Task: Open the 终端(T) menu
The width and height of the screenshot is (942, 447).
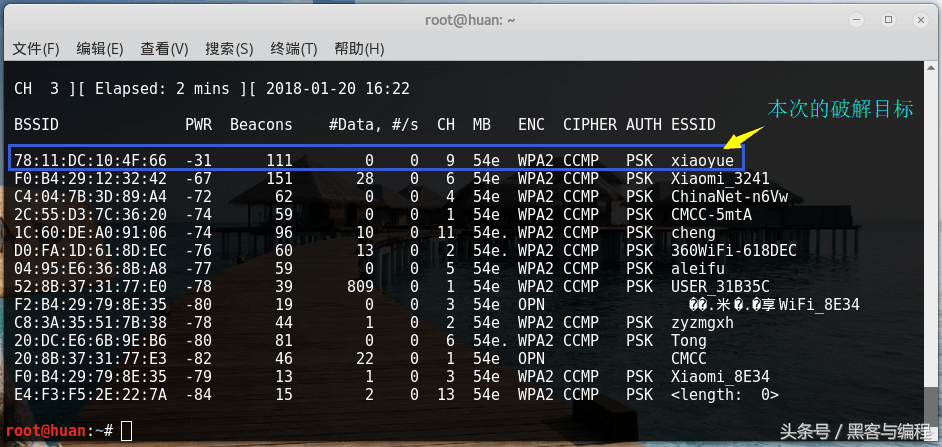Action: pyautogui.click(x=293, y=48)
